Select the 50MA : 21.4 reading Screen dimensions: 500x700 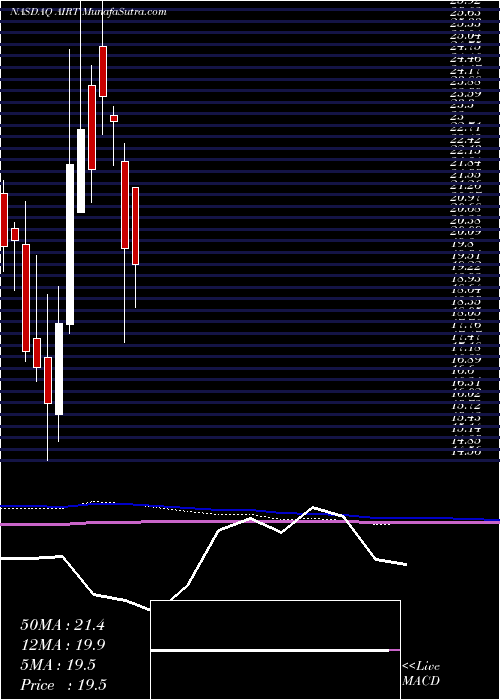(62, 625)
